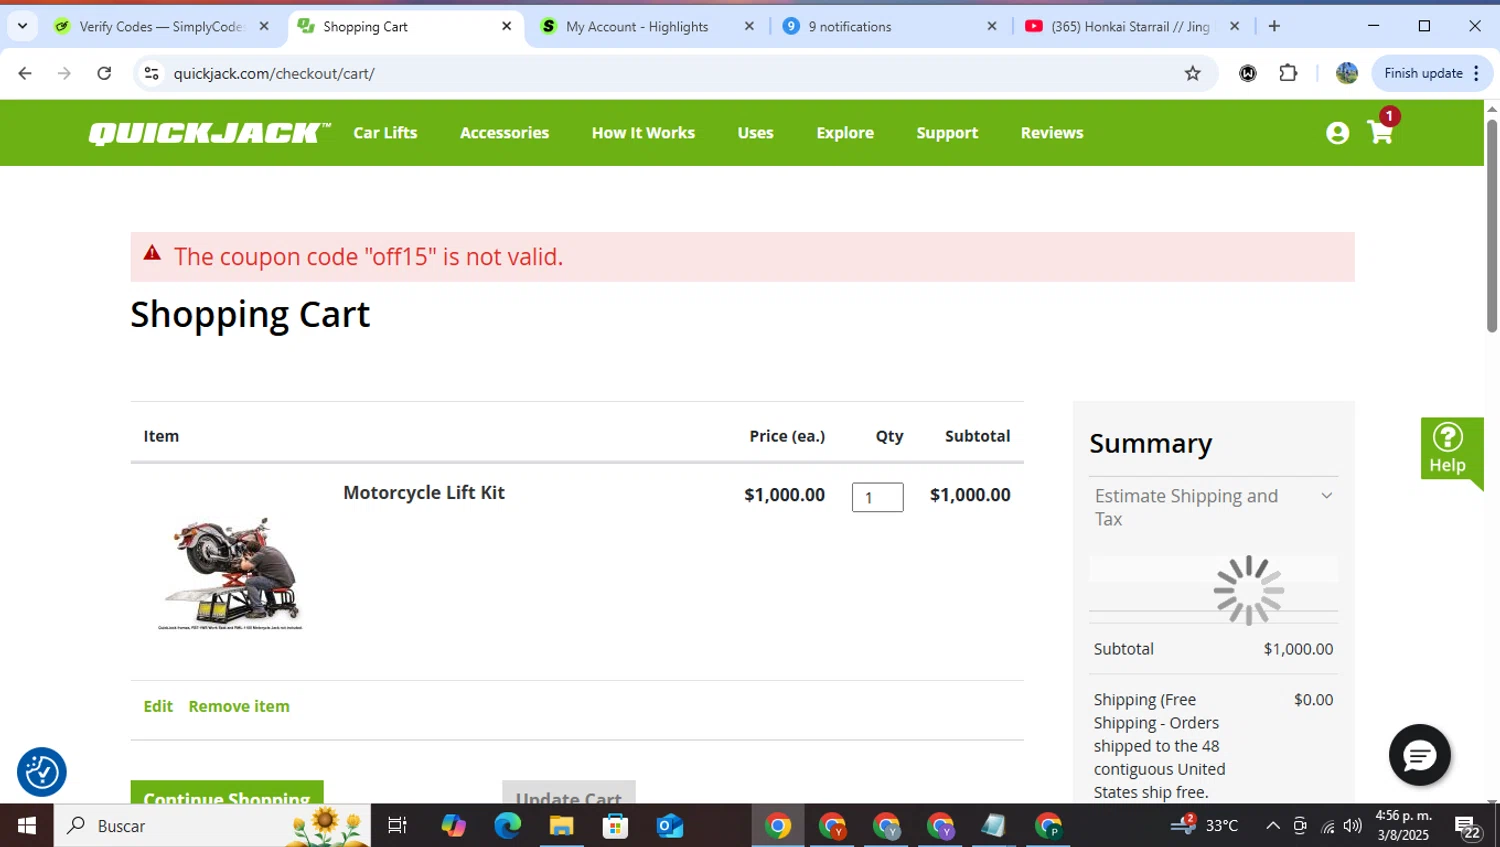Open the Windows Start menu
The width and height of the screenshot is (1500, 847).
click(x=27, y=825)
